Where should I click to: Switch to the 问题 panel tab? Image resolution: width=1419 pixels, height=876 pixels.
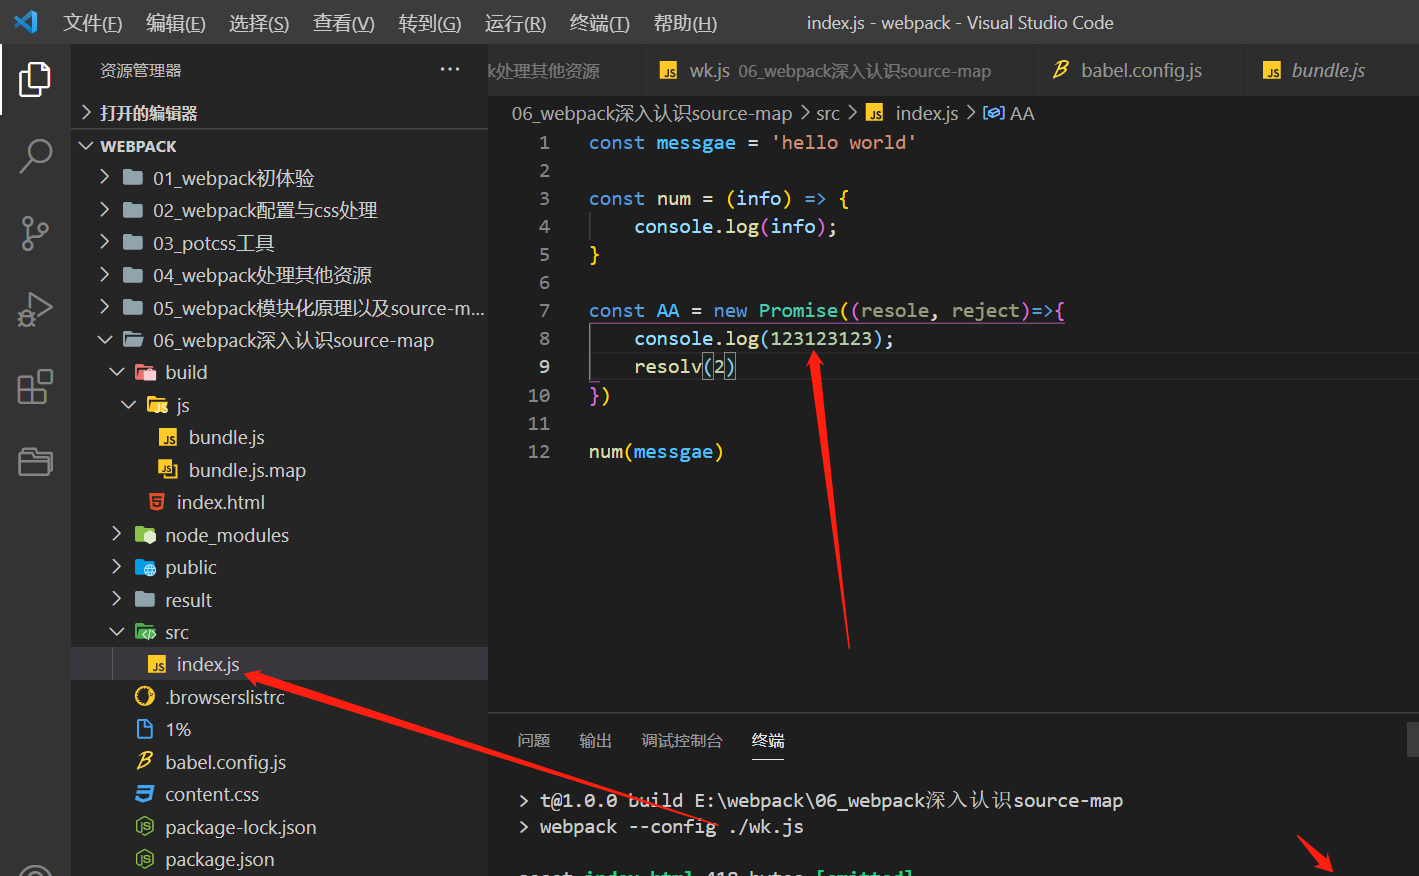534,741
